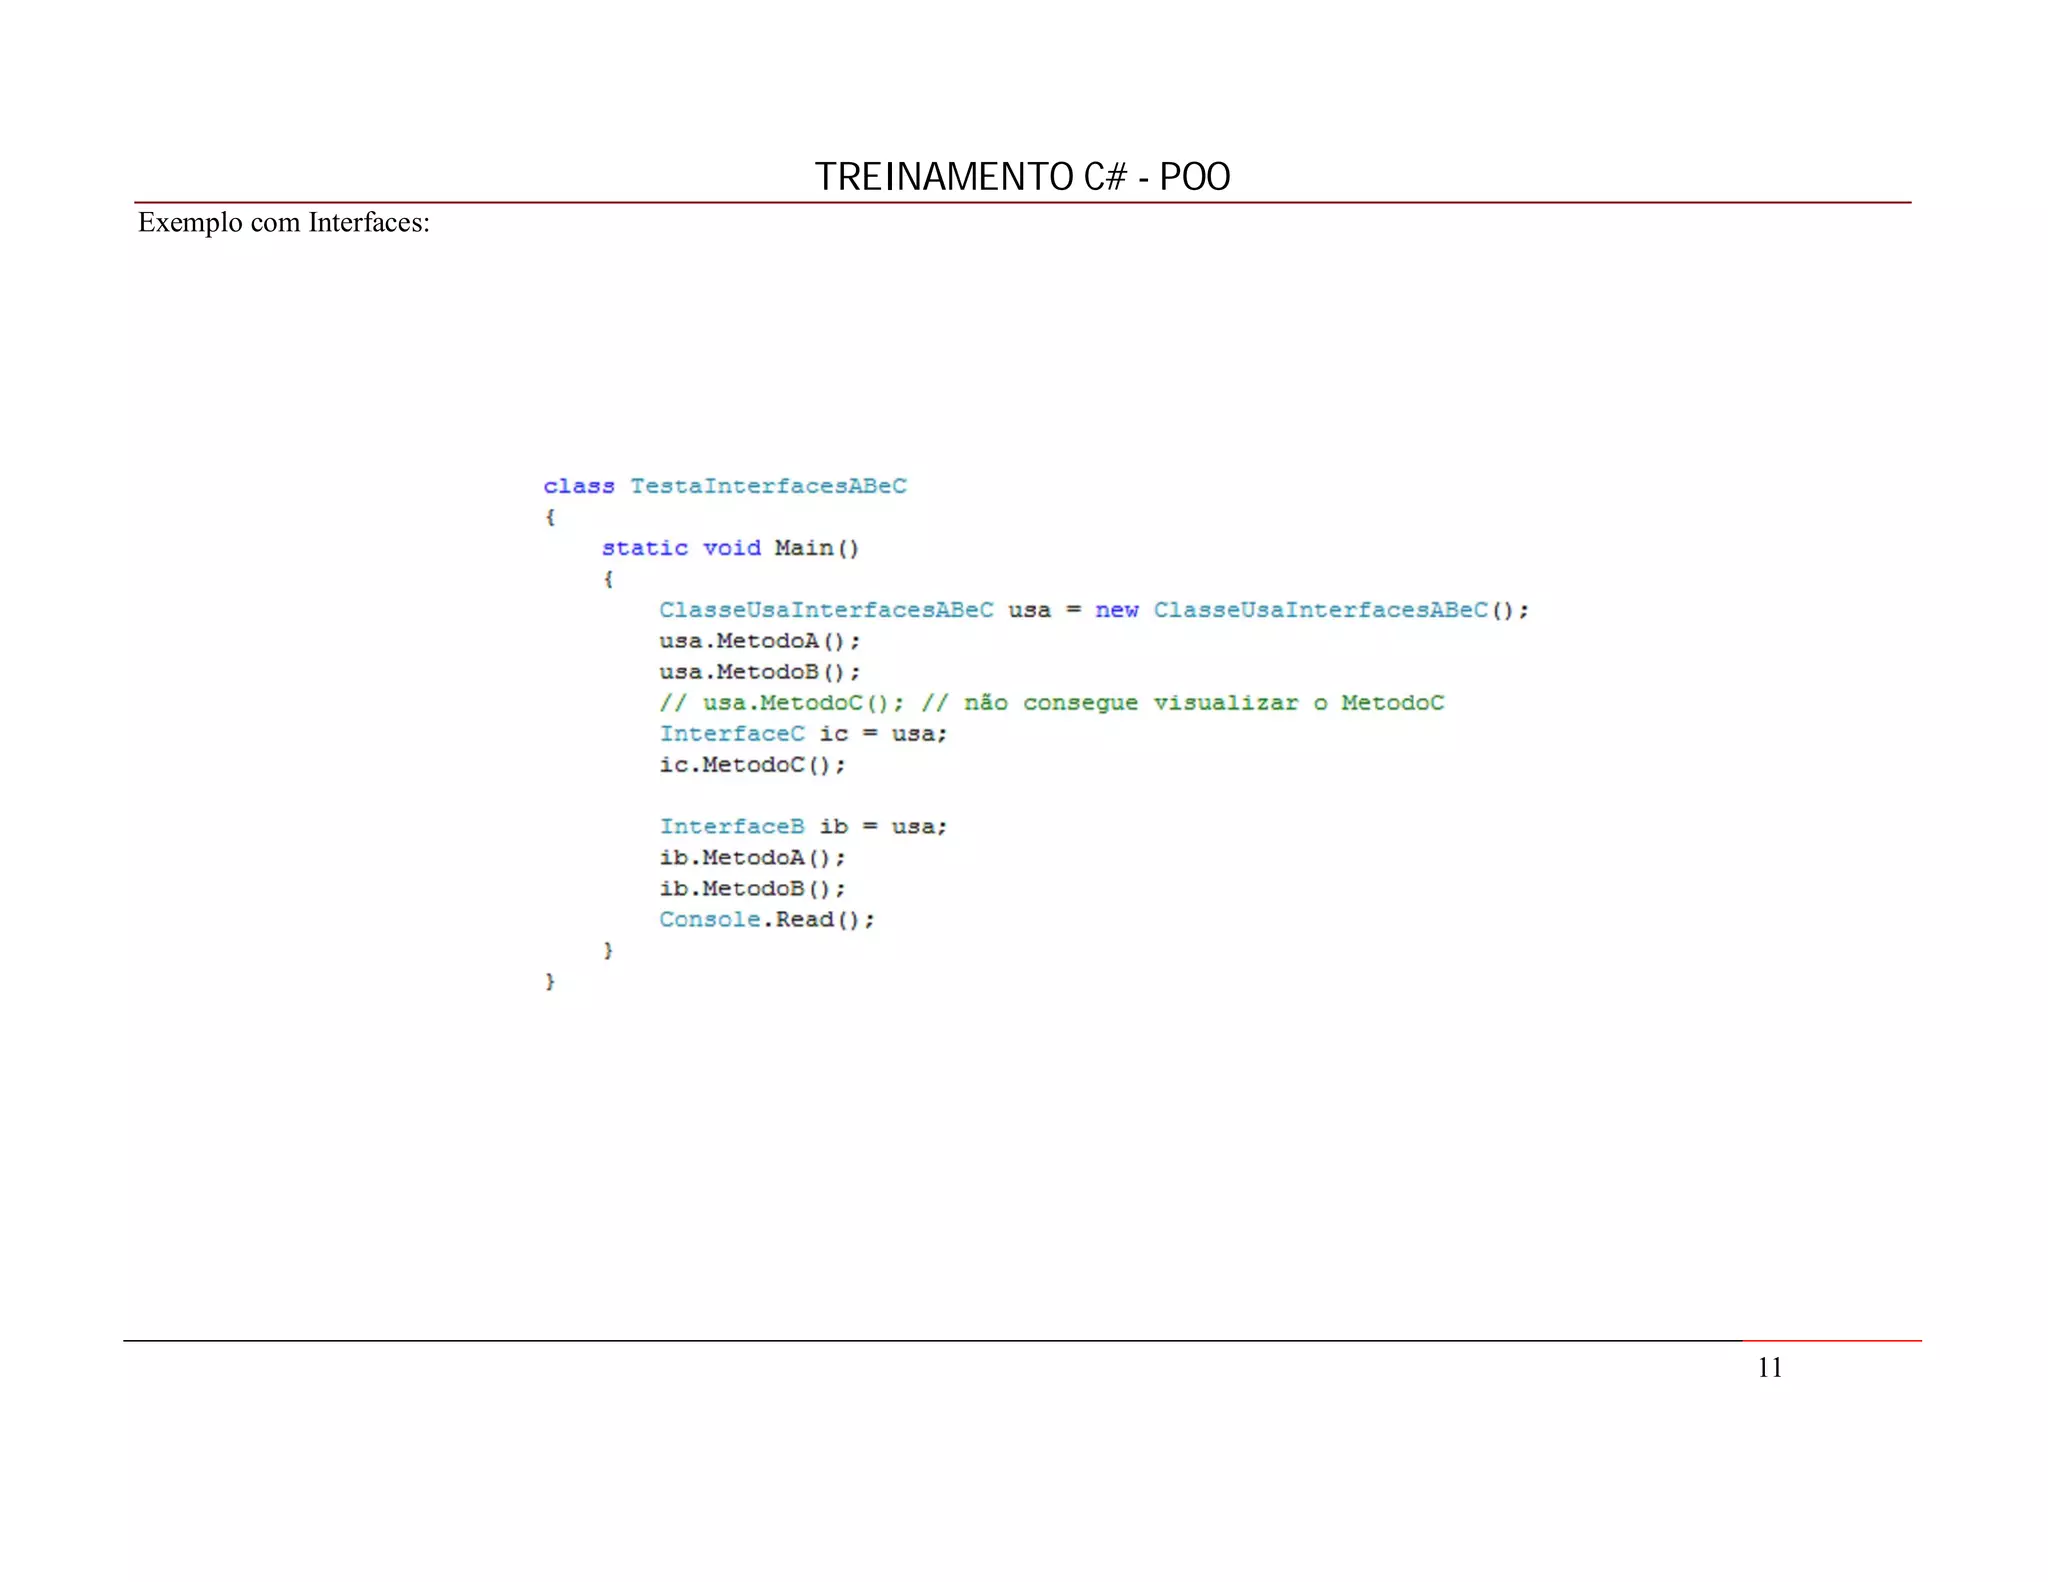Click page number 11
The width and height of the screenshot is (2048, 1582).
[x=1770, y=1368]
